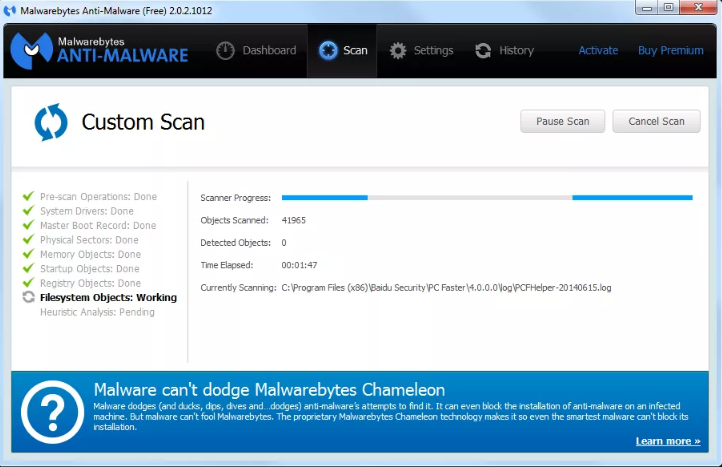Click the 'Detected Objects:' label
This screenshot has width=722, height=467.
(236, 243)
